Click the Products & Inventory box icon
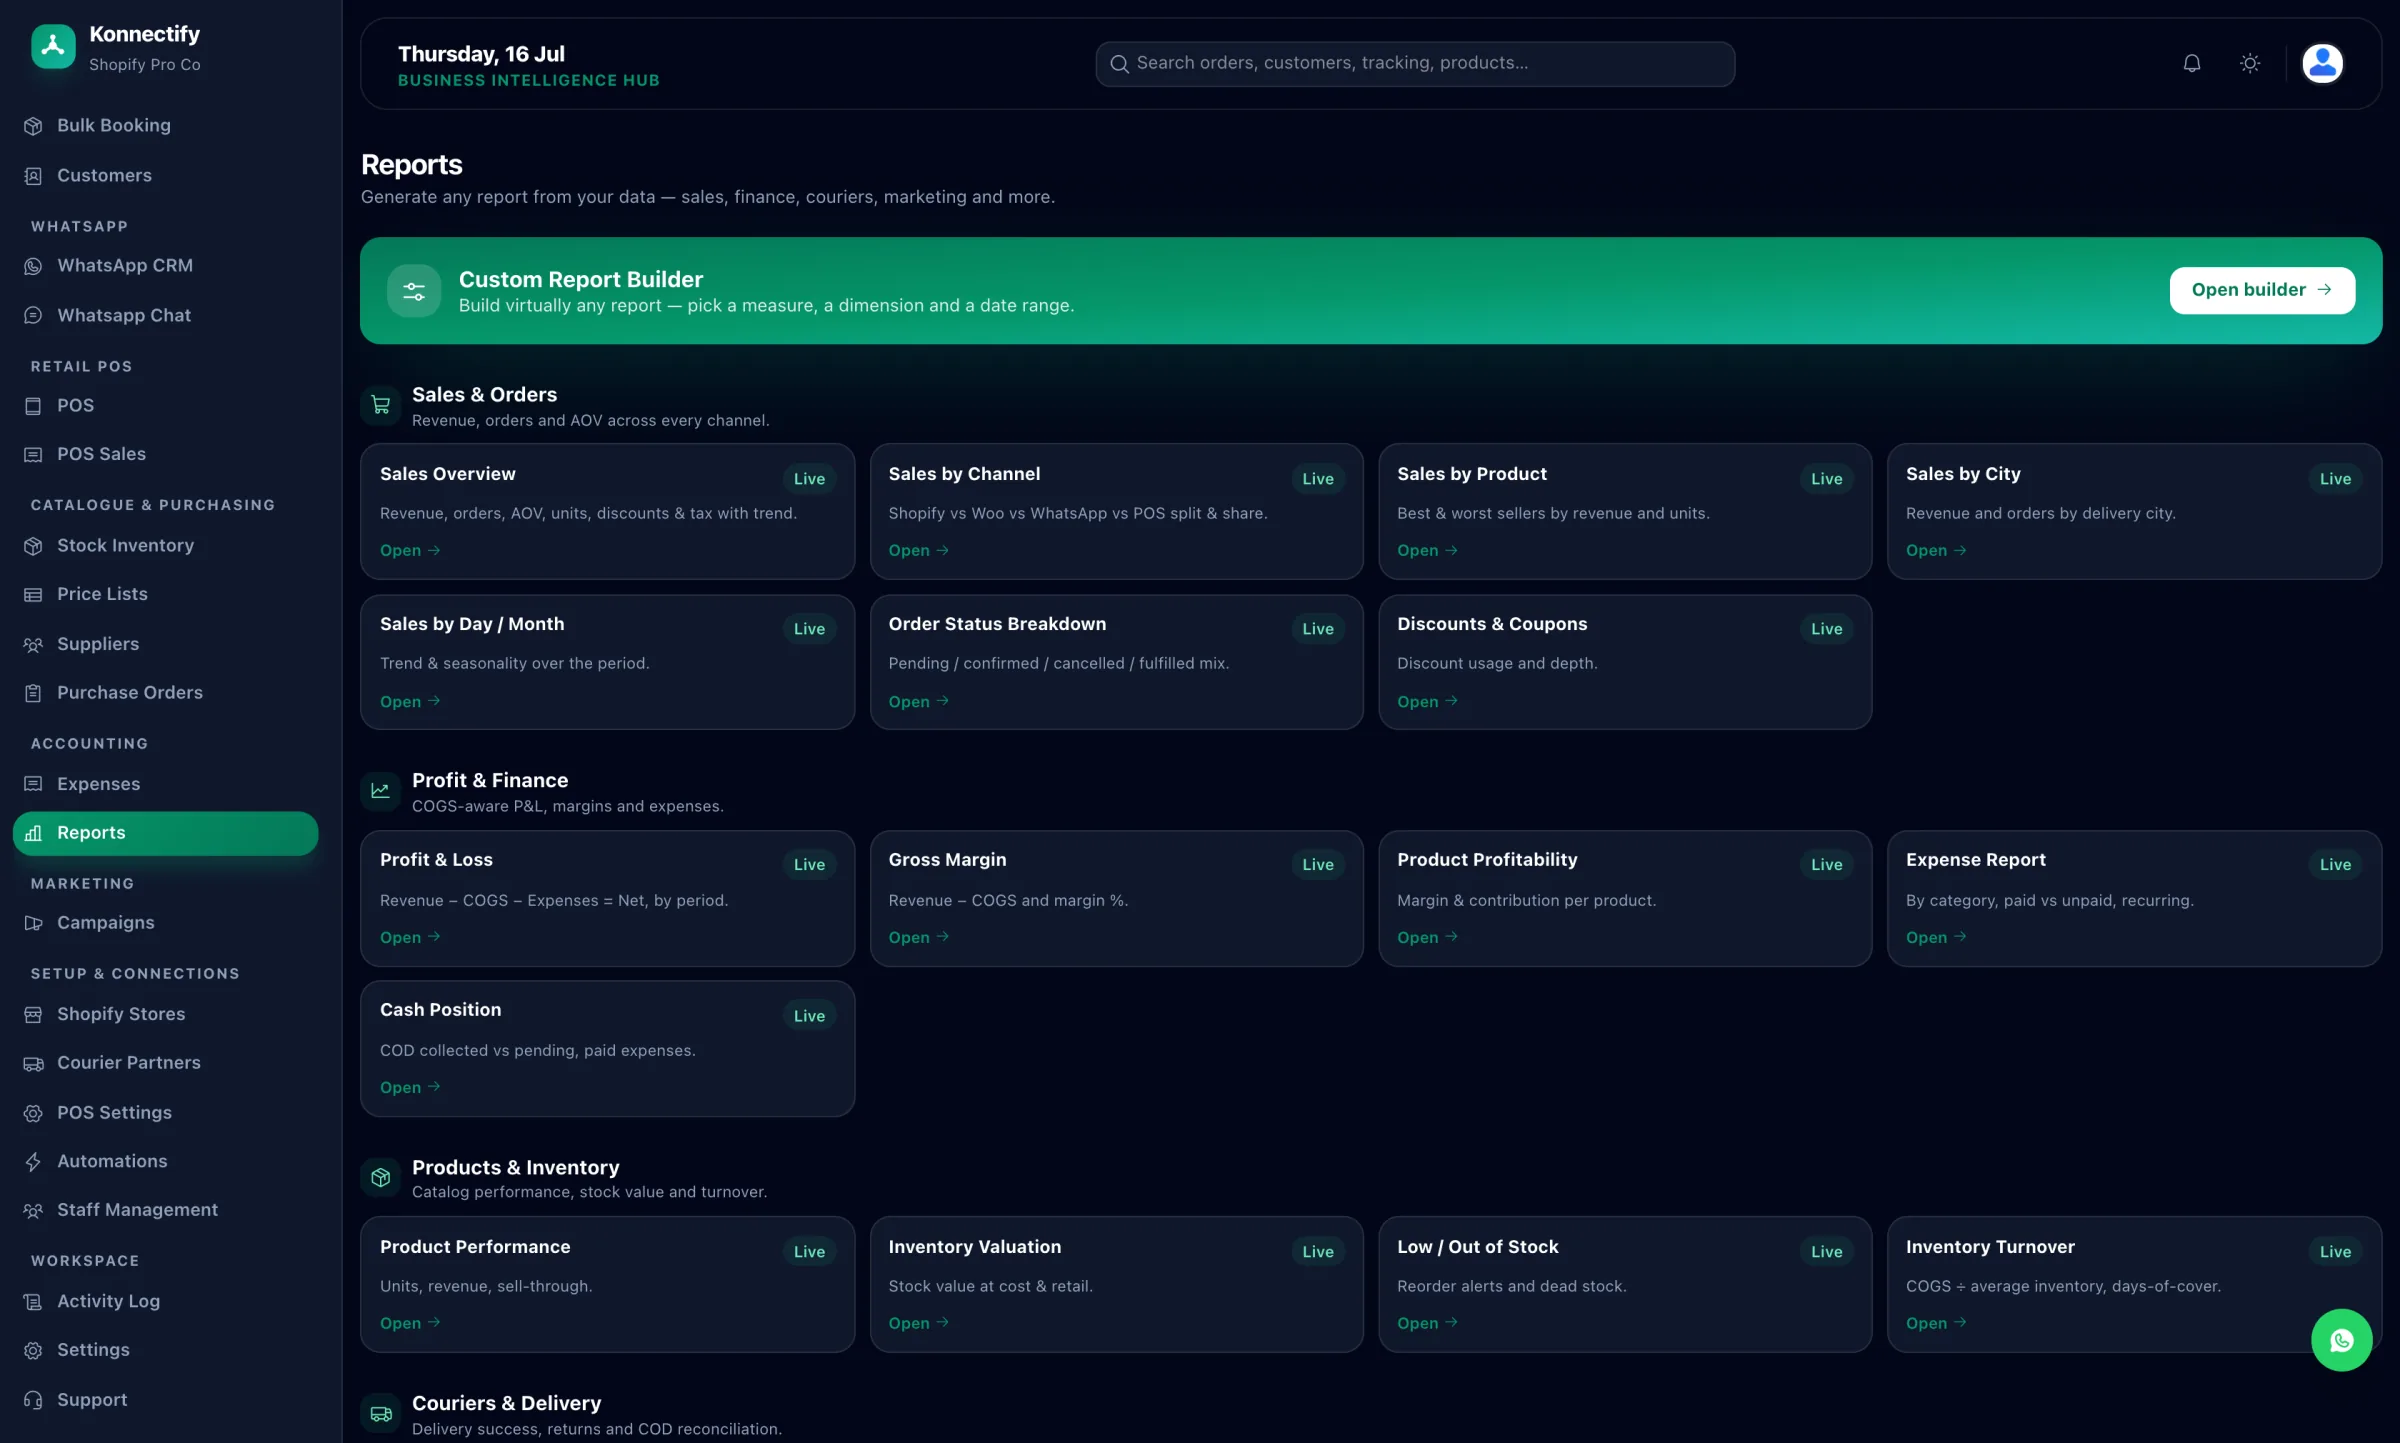 tap(381, 1178)
